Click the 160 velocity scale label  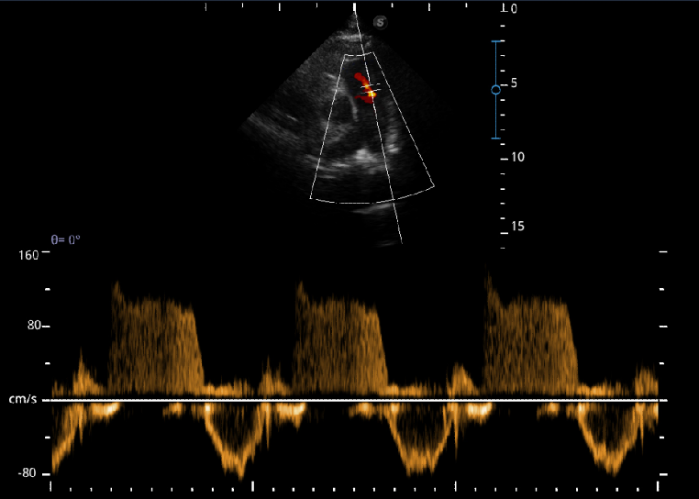tap(28, 255)
